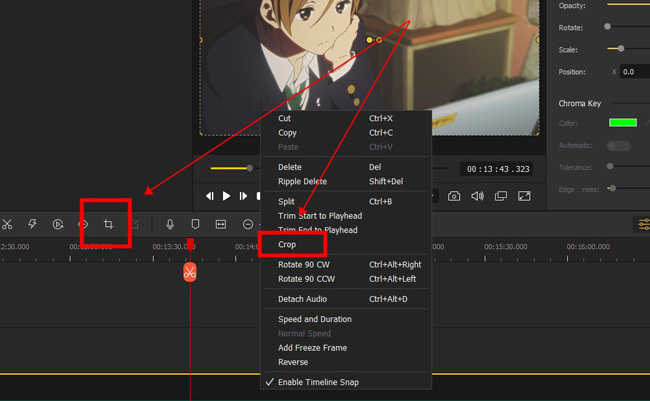
Task: Select Ripple Delete in the context menu
Action: pyautogui.click(x=302, y=181)
